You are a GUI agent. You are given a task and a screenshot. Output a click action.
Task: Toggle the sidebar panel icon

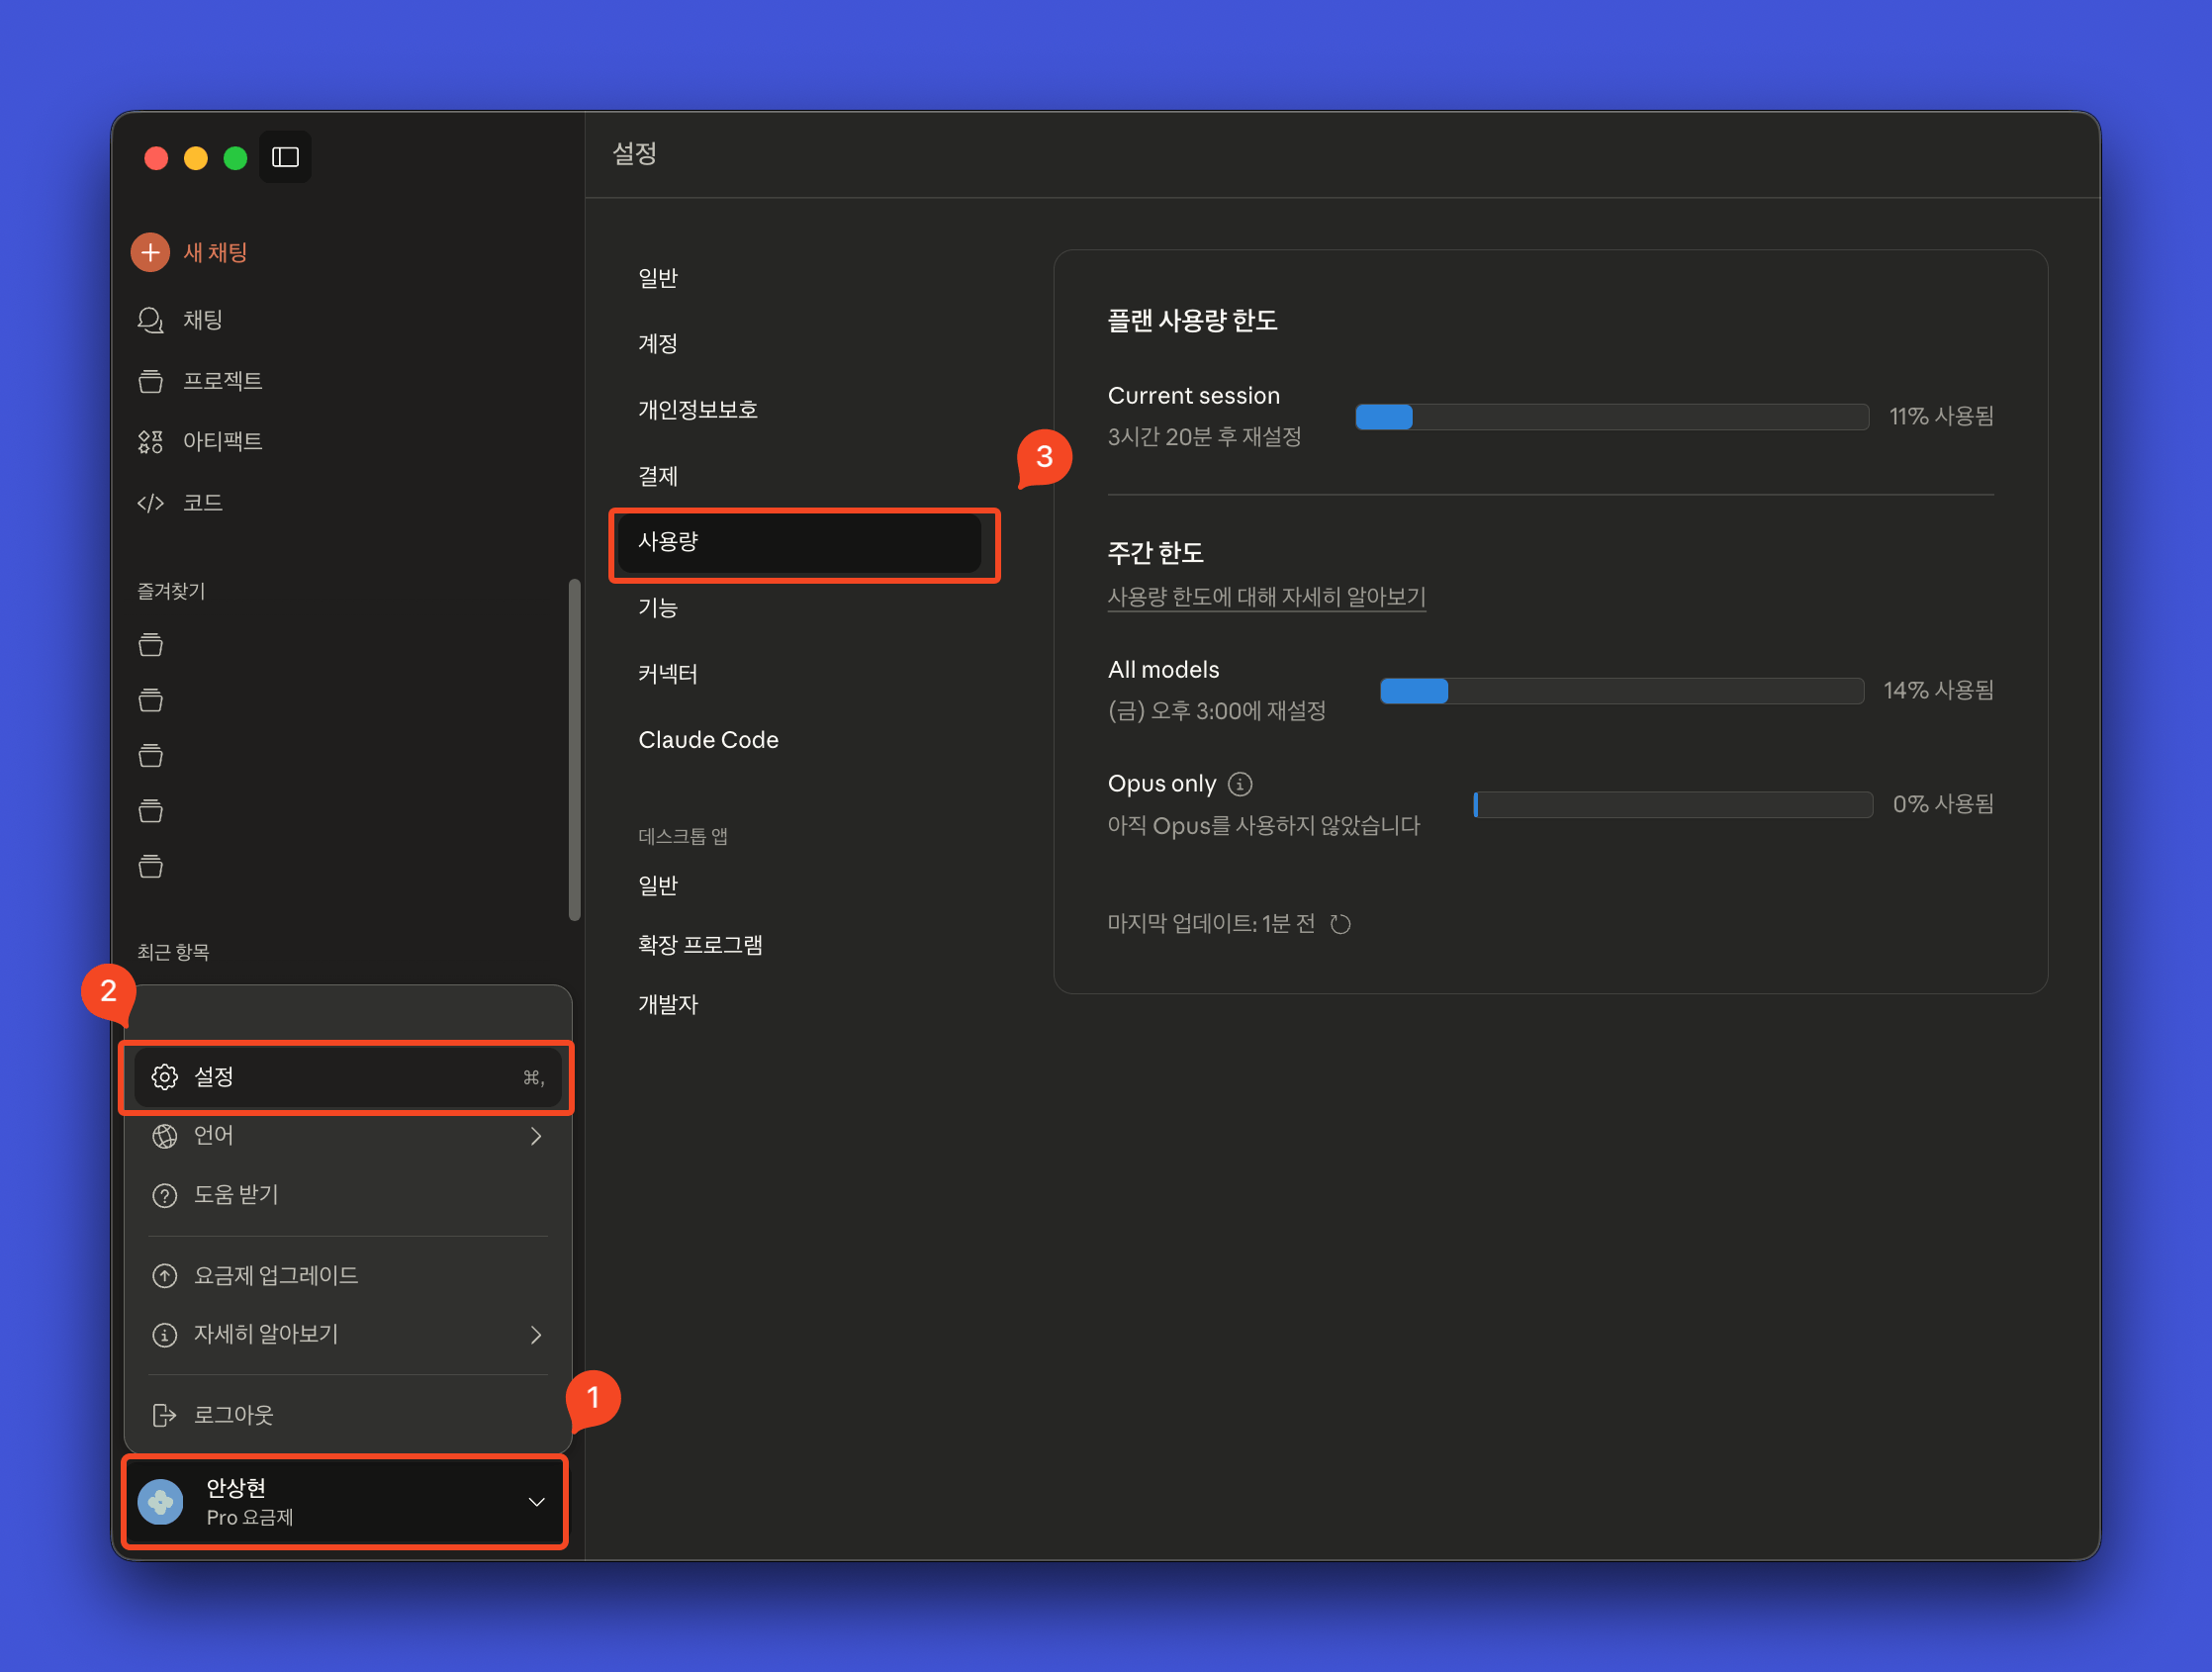(x=285, y=157)
